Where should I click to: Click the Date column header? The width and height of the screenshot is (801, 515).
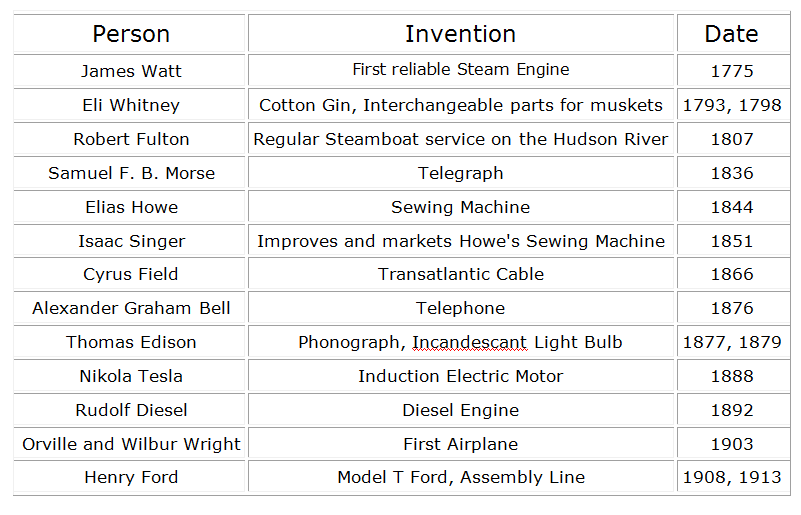(x=731, y=34)
